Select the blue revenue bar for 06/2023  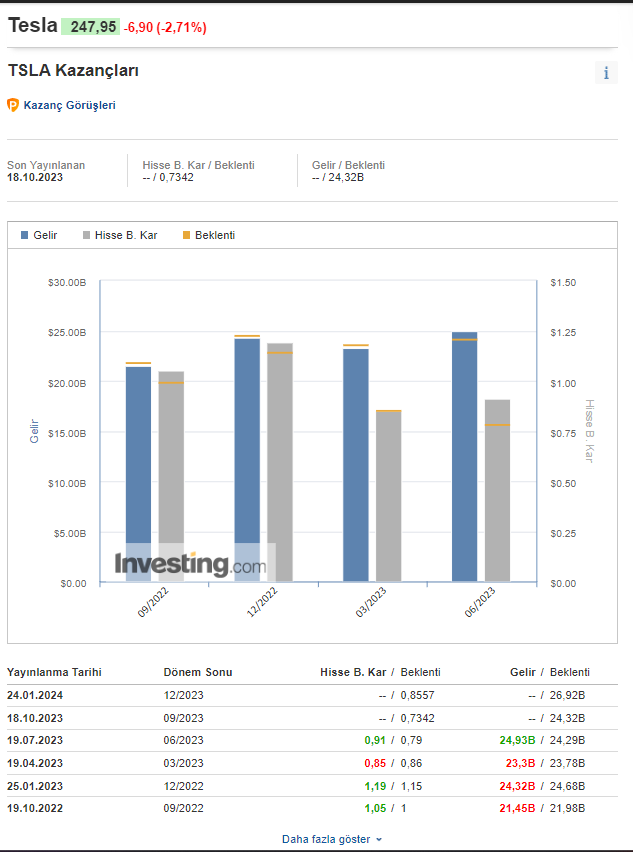click(464, 456)
